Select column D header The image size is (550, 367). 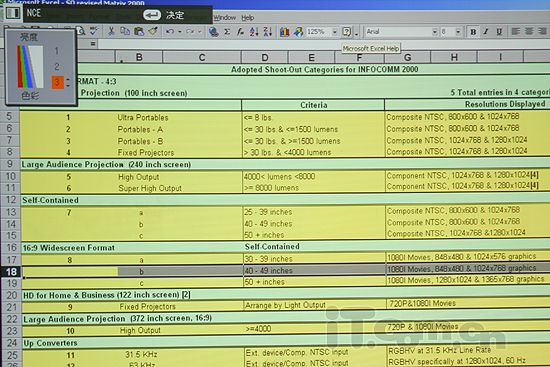pos(264,57)
